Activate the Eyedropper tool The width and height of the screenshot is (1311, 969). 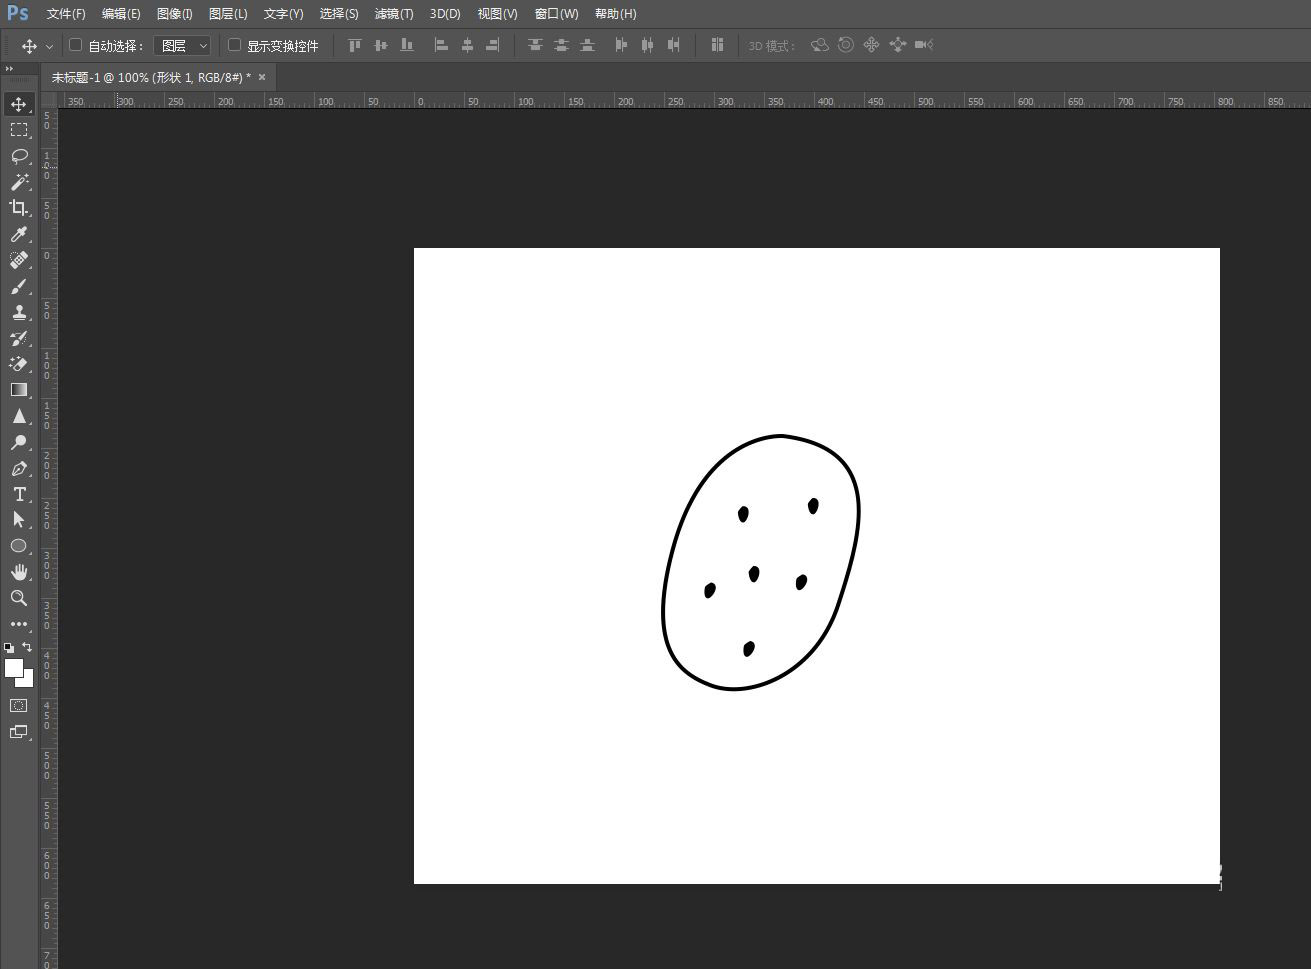[18, 234]
